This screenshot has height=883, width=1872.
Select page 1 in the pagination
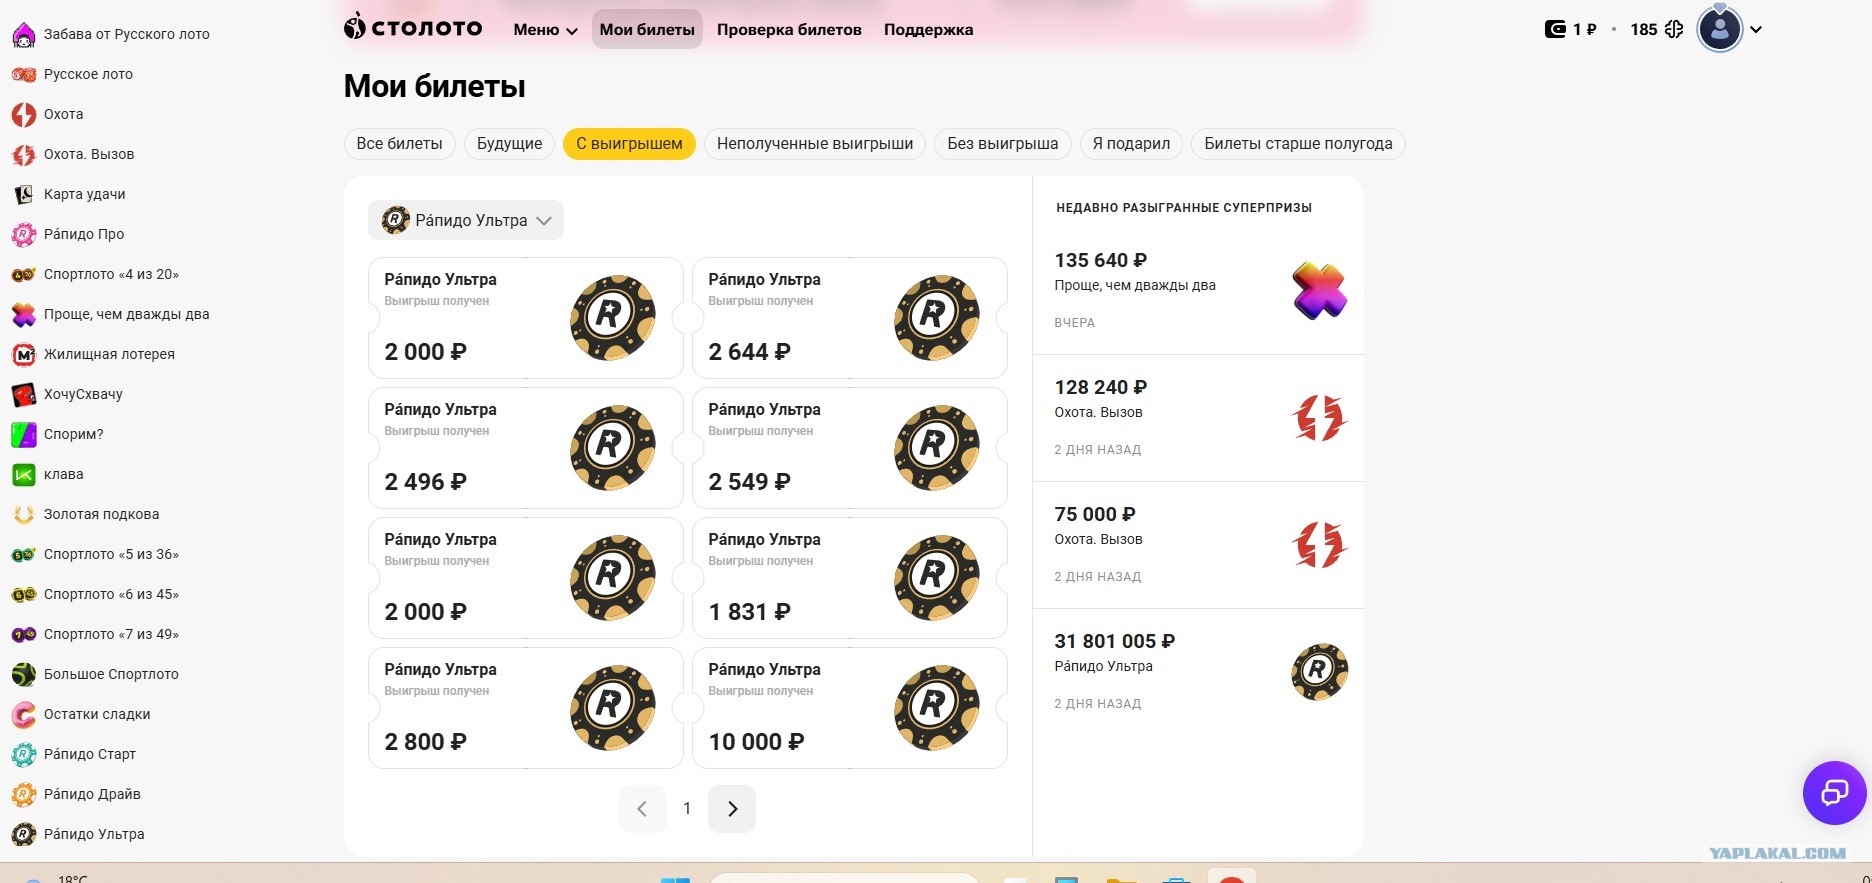(687, 809)
